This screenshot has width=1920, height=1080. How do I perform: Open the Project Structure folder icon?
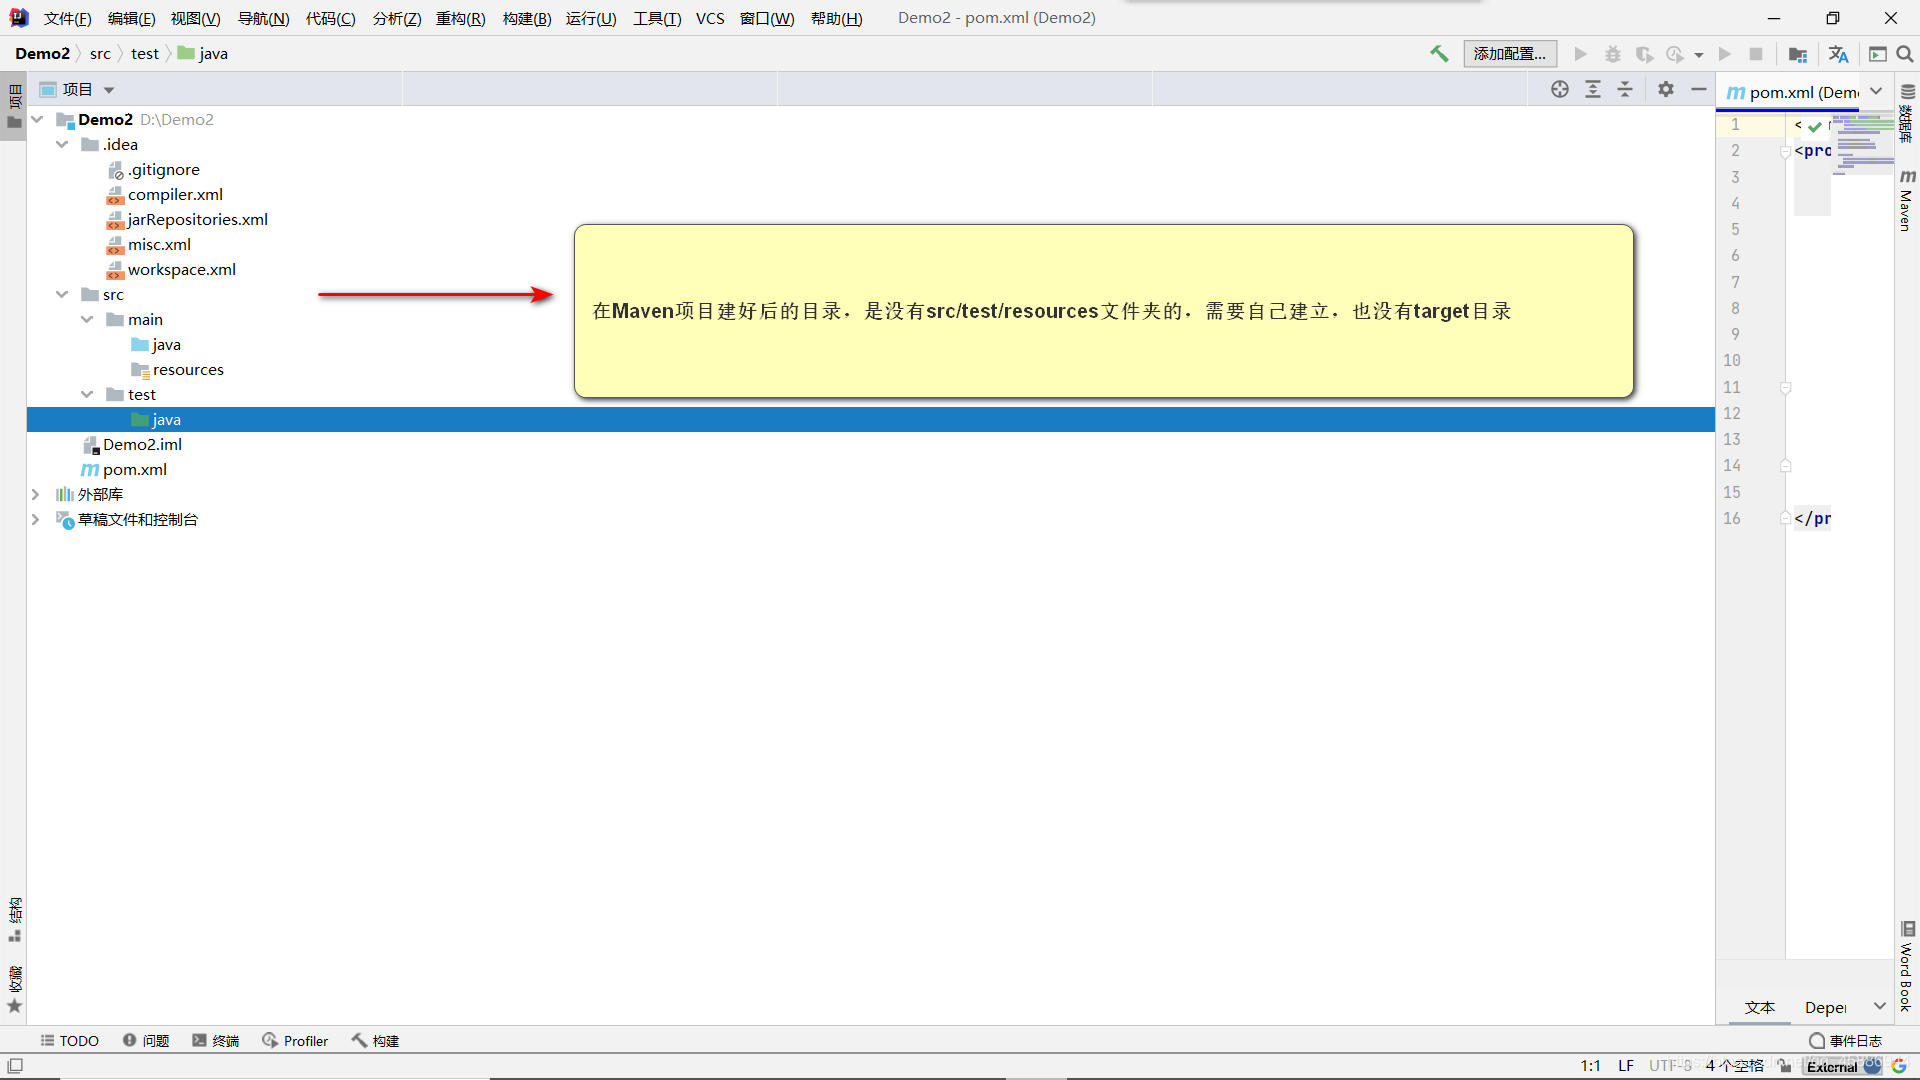(x=1798, y=54)
